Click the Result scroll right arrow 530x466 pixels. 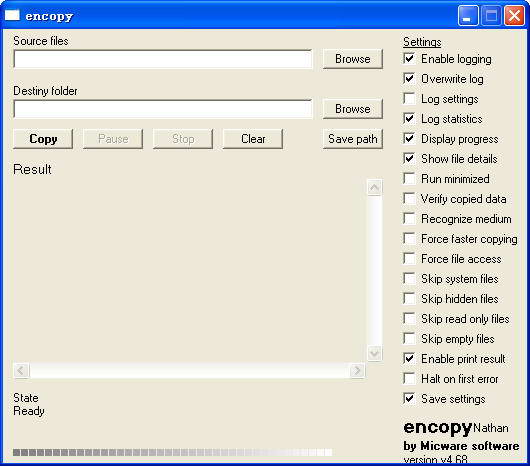[357, 370]
